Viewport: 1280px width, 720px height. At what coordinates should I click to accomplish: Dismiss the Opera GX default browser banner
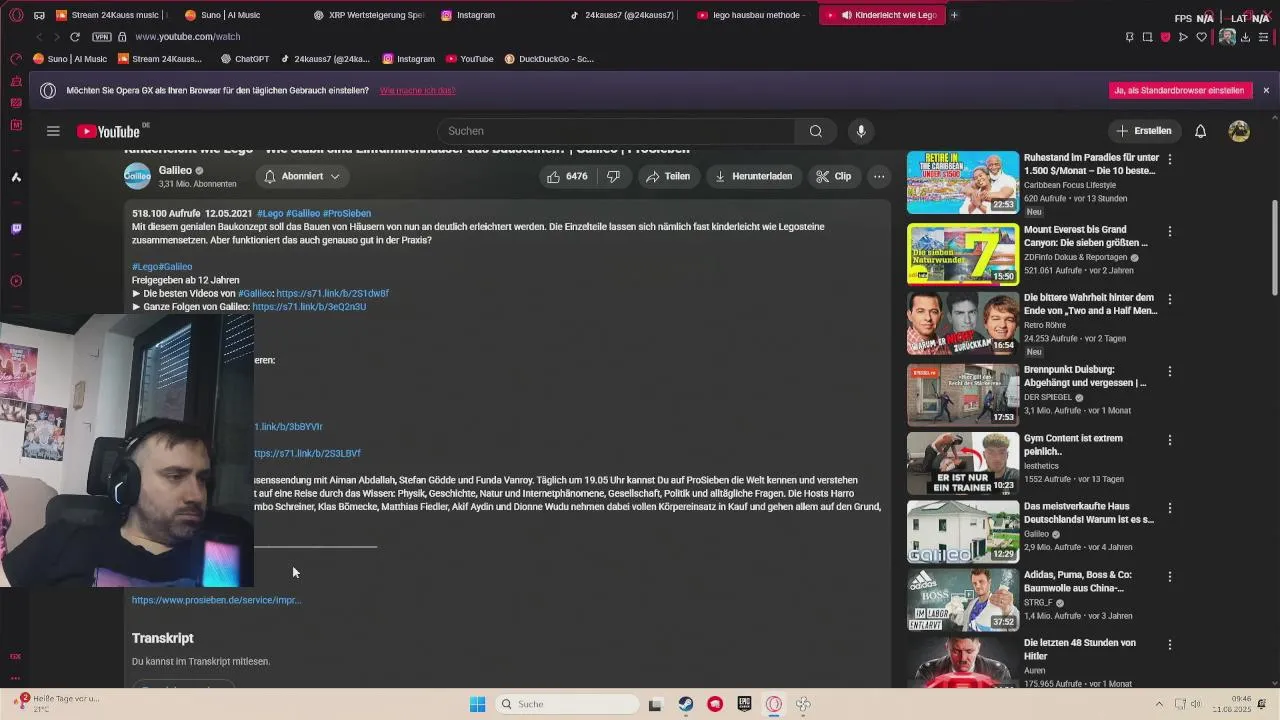click(1266, 90)
